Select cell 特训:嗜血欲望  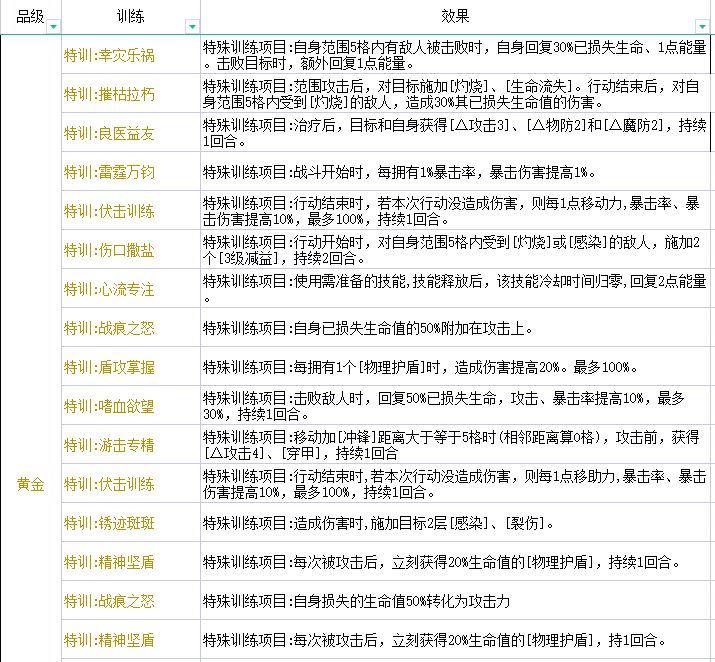(x=131, y=406)
